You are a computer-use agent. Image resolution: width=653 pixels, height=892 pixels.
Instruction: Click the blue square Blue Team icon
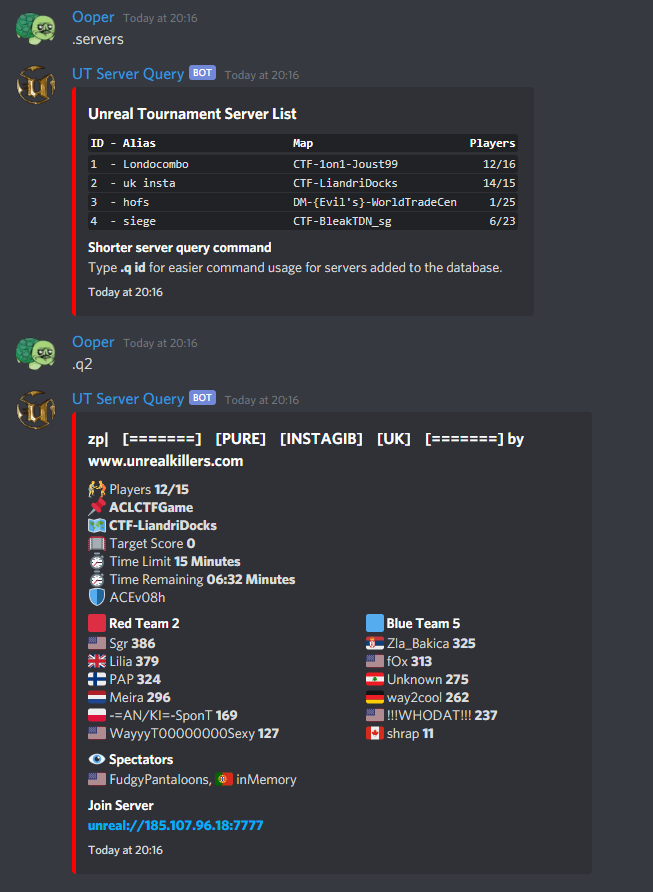pyautogui.click(x=374, y=623)
